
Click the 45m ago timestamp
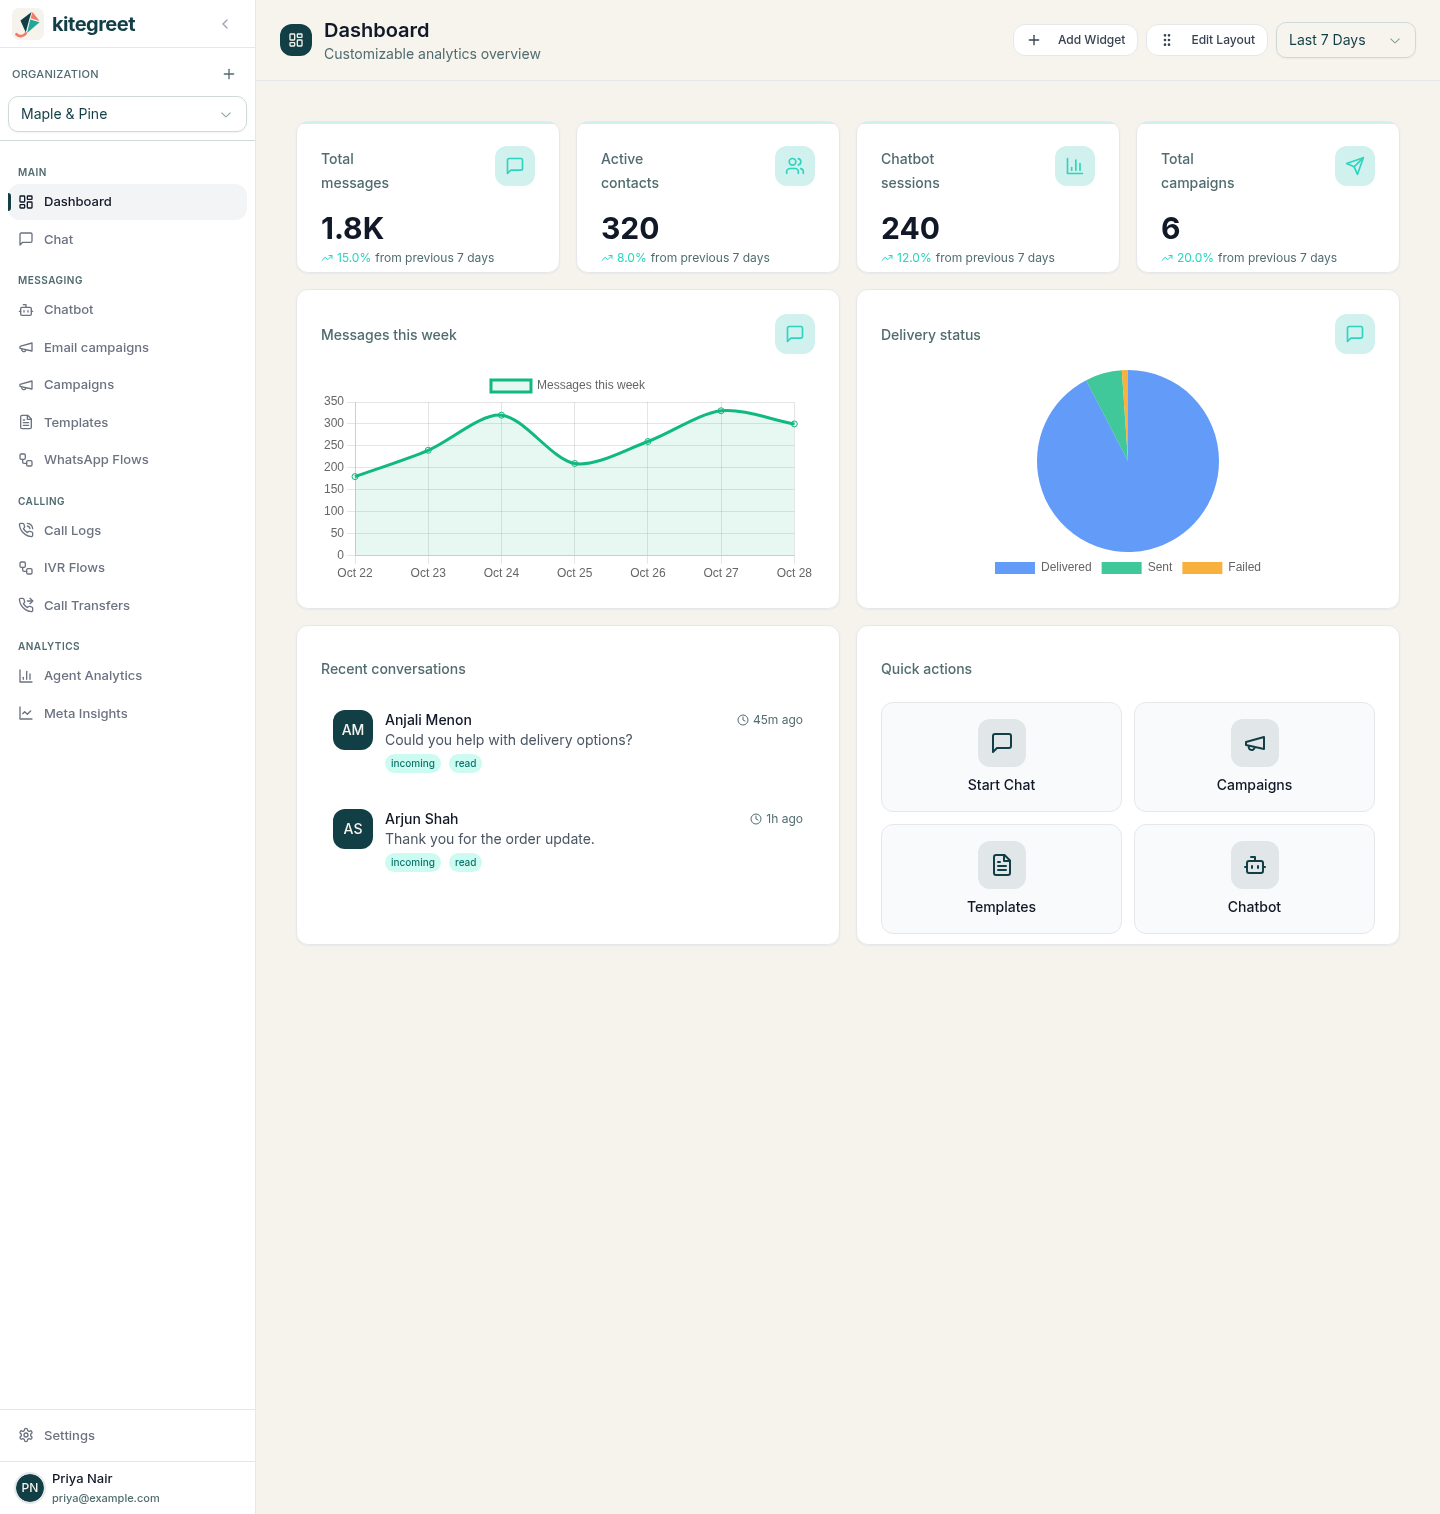770,720
